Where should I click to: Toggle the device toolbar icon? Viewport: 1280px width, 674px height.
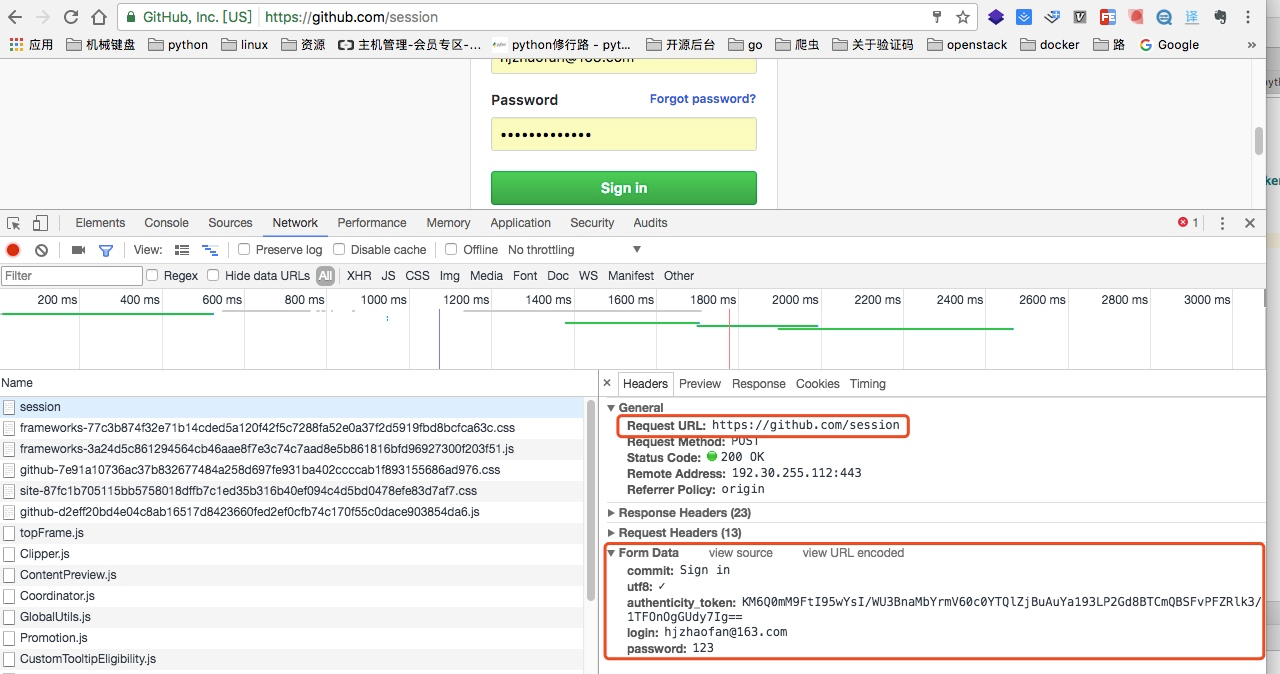40,223
